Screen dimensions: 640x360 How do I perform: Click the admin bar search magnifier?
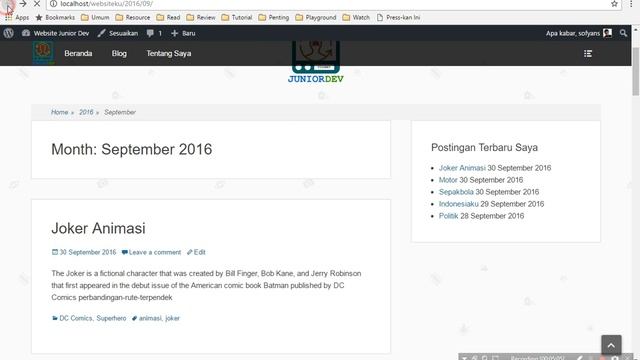point(623,33)
